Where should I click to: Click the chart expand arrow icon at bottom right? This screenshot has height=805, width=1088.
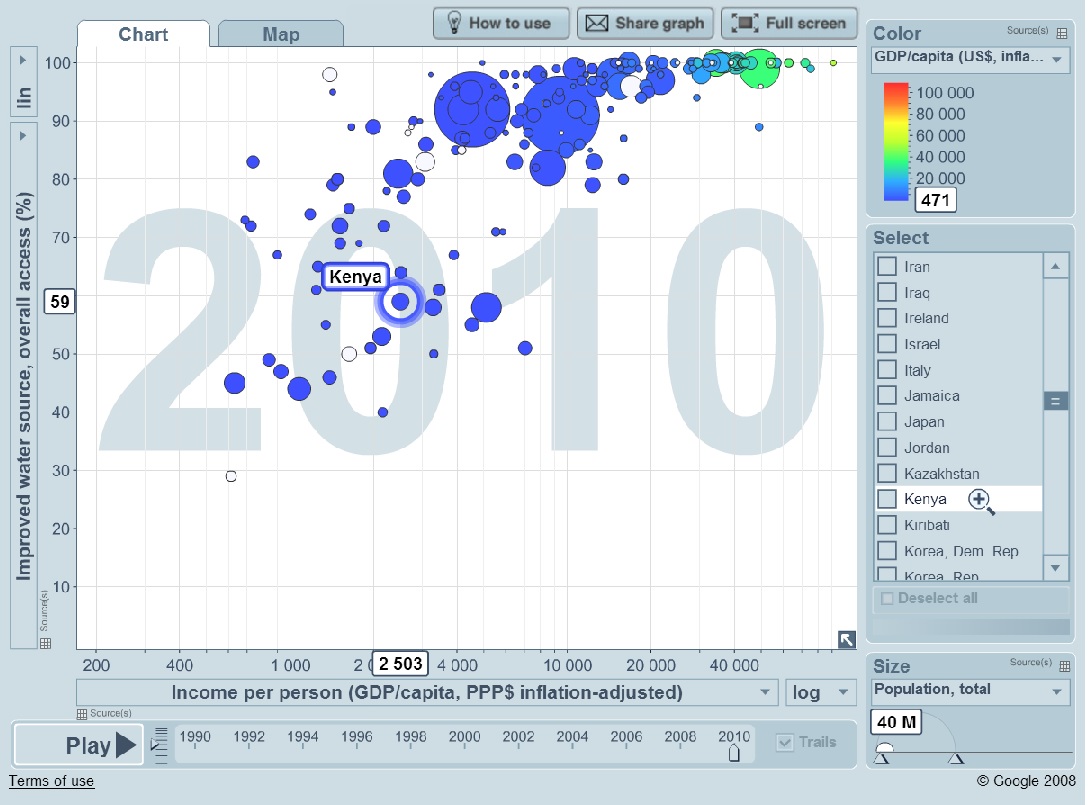tap(846, 639)
